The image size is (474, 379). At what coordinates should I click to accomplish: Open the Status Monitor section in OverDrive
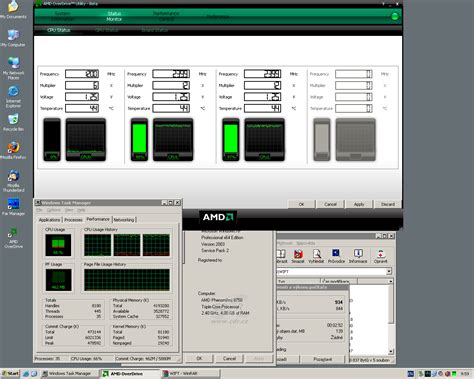pyautogui.click(x=114, y=16)
